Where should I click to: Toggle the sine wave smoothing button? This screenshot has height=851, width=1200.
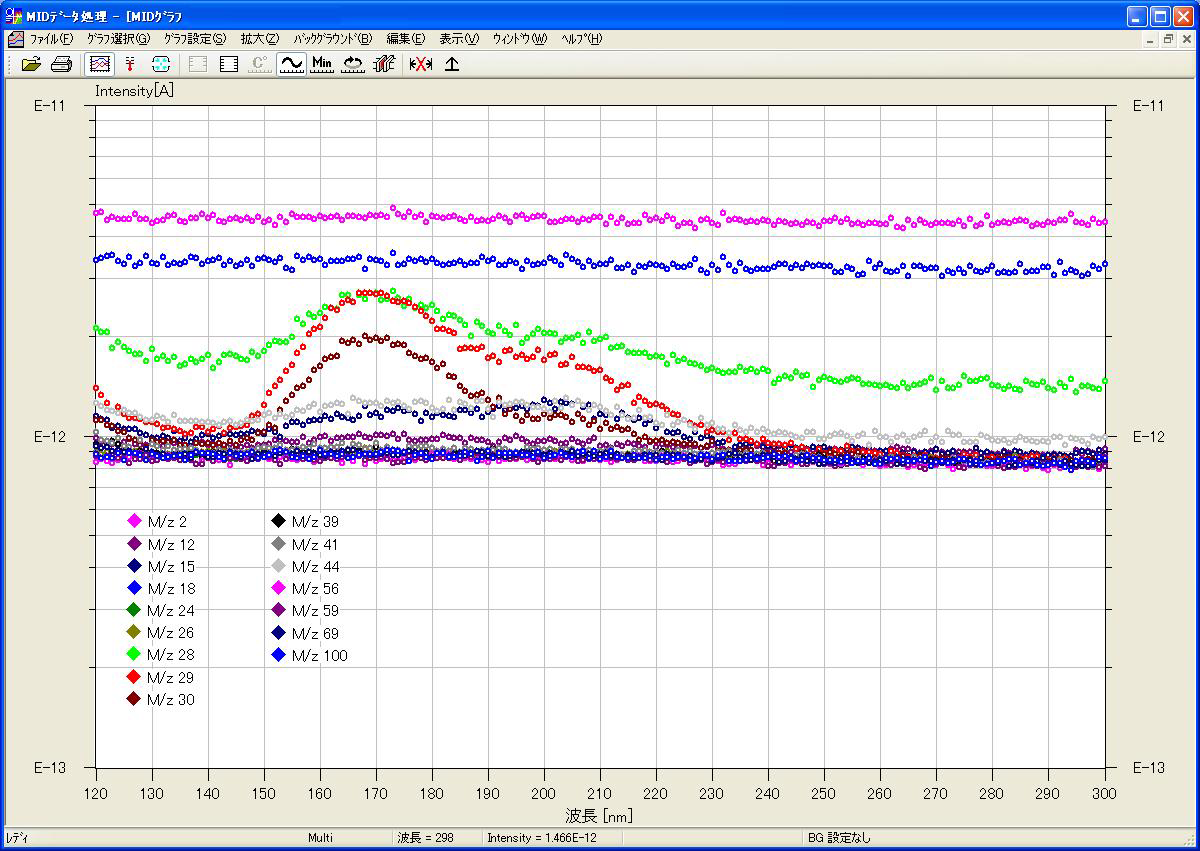point(291,64)
